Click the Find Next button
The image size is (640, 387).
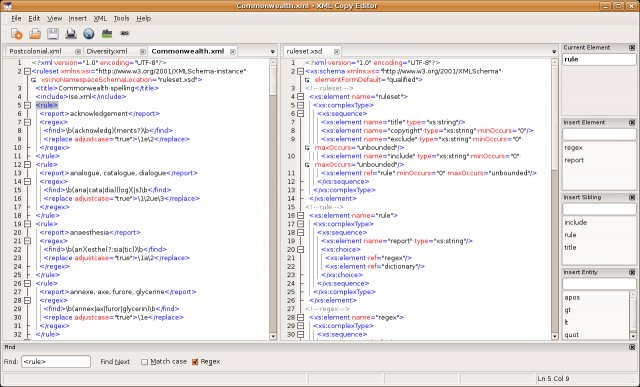(x=115, y=362)
